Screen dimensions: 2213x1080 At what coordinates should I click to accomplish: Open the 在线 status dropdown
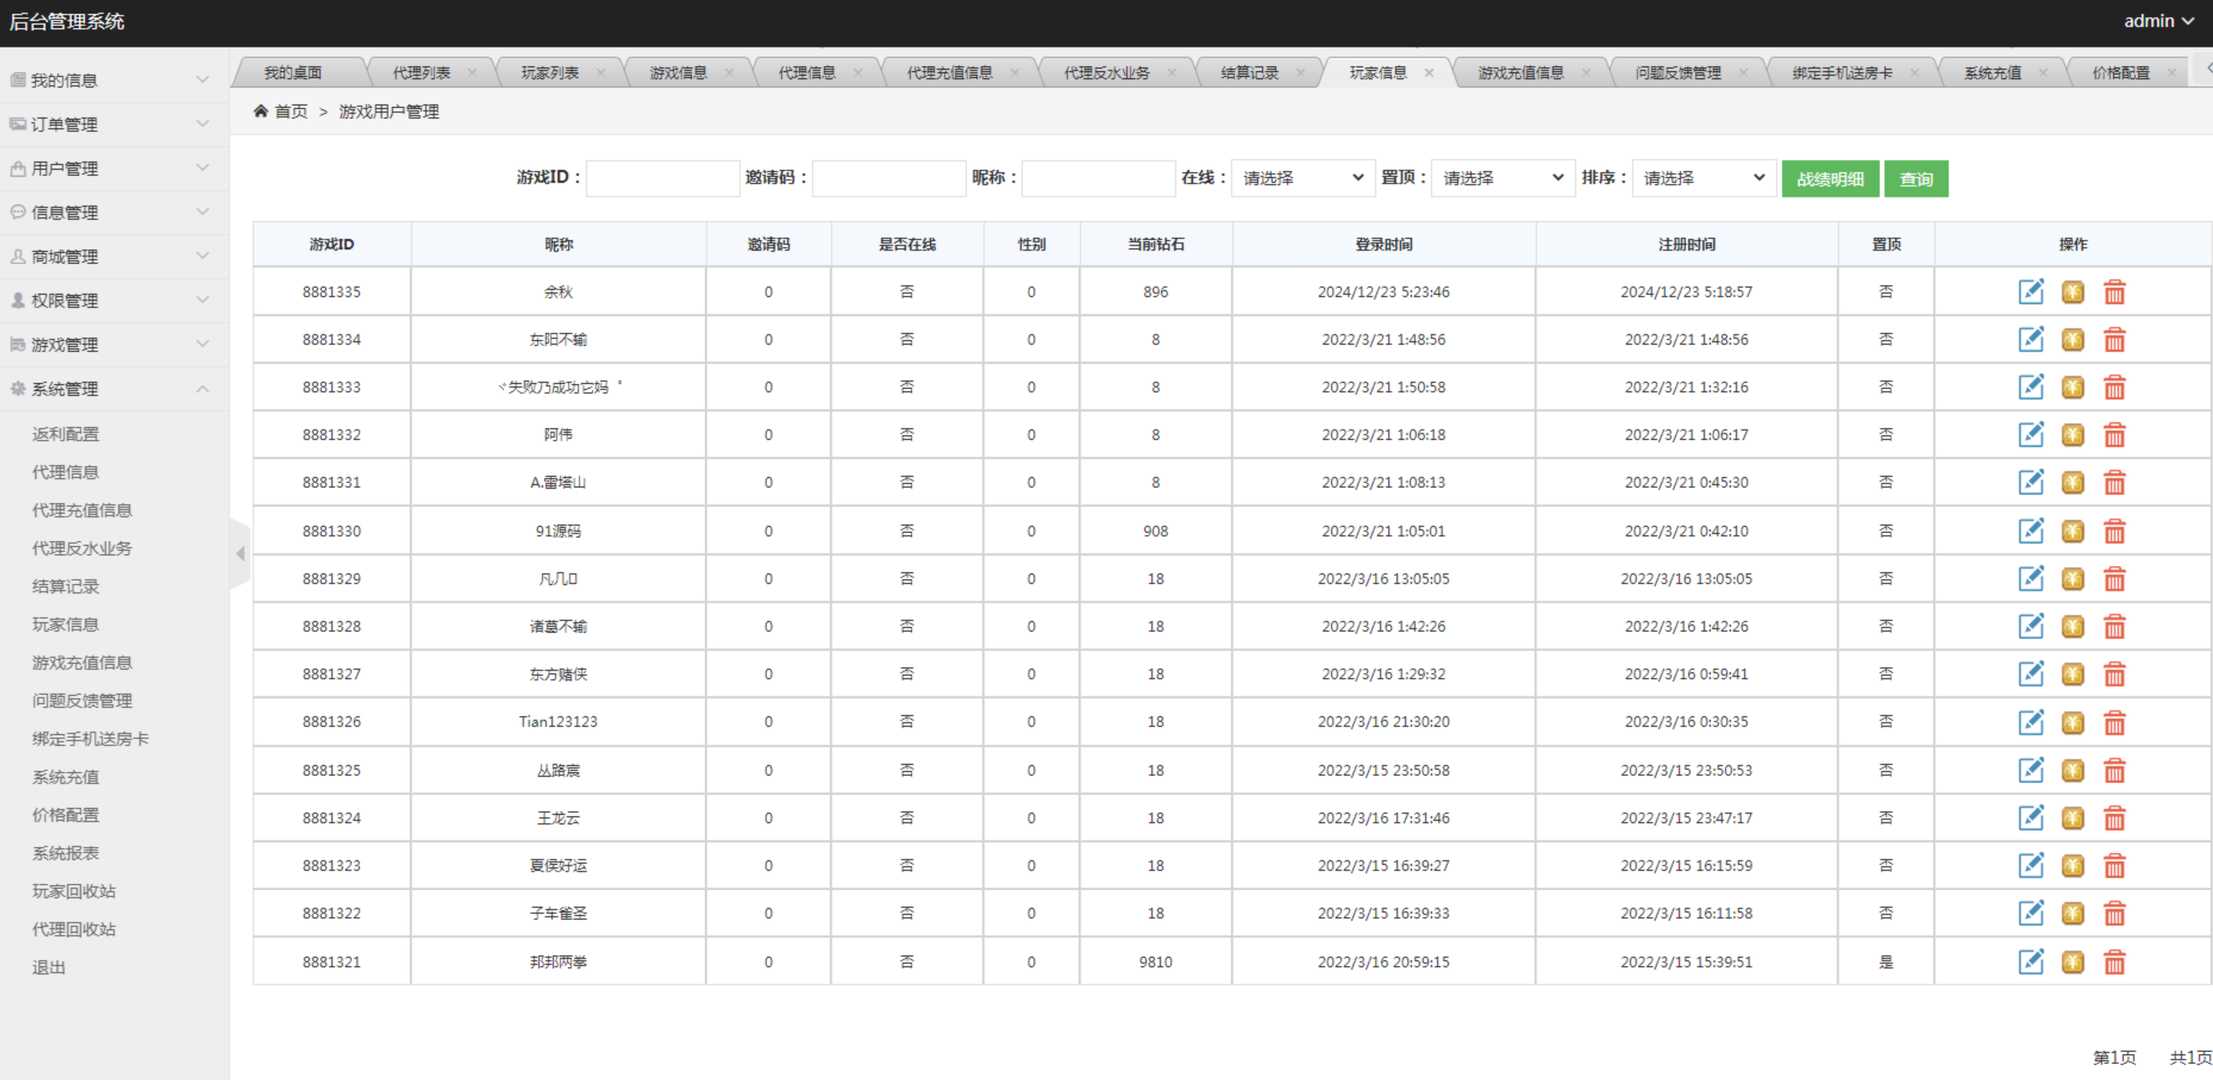point(1302,178)
